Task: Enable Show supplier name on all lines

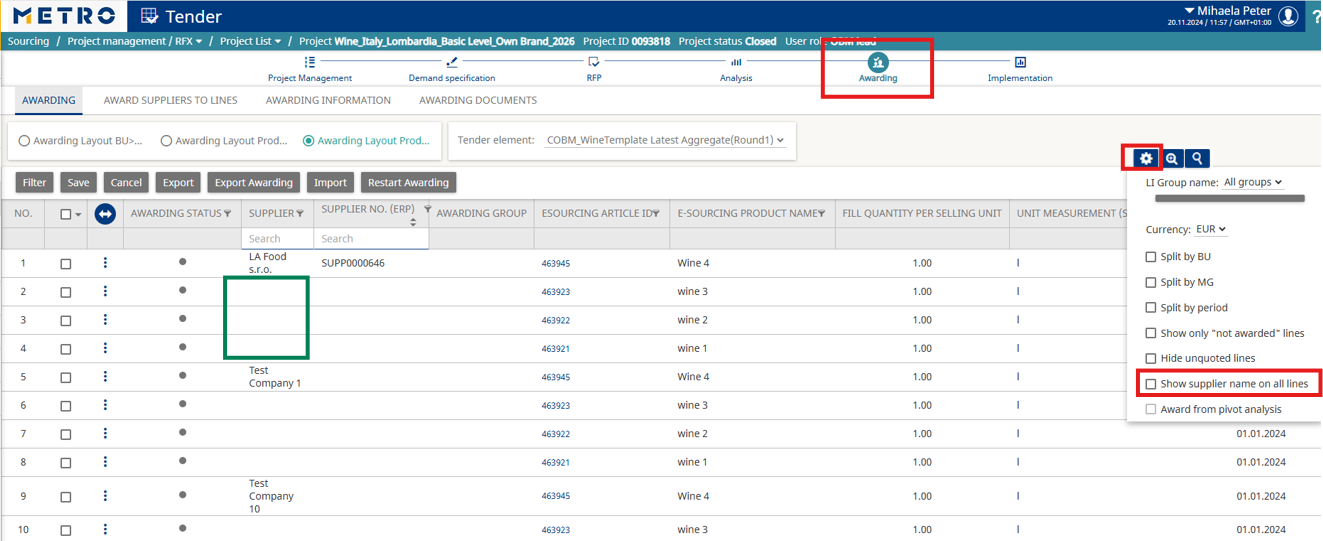Action: pyautogui.click(x=1151, y=384)
